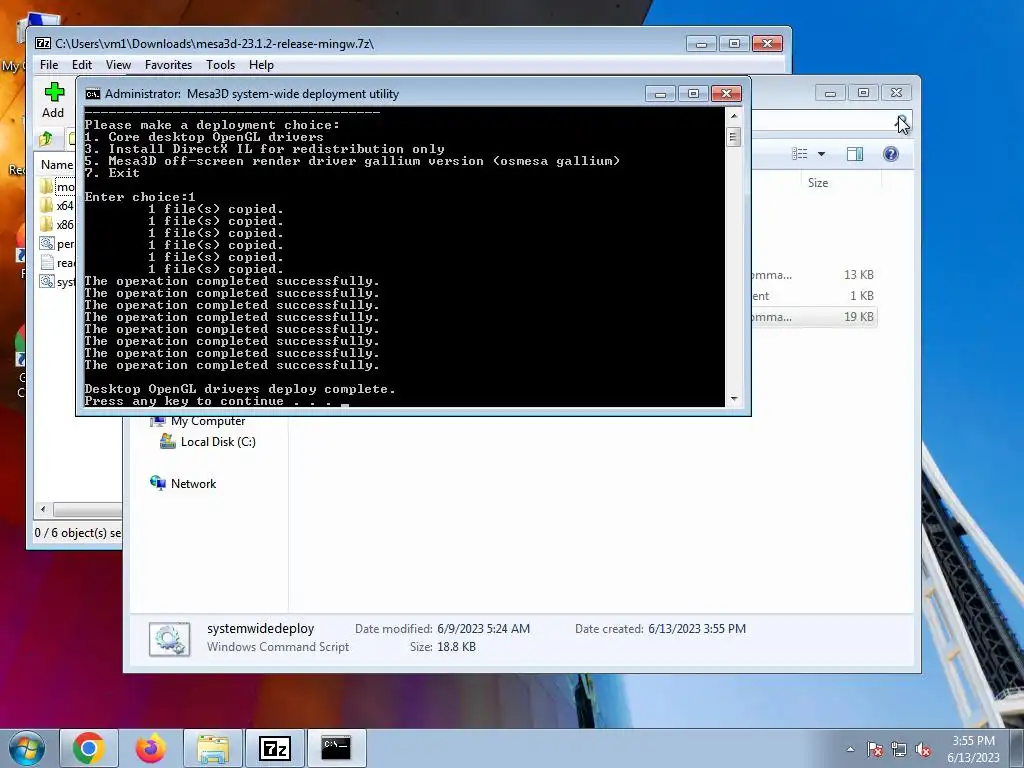Click the muted volume tray icon

pos(923,749)
